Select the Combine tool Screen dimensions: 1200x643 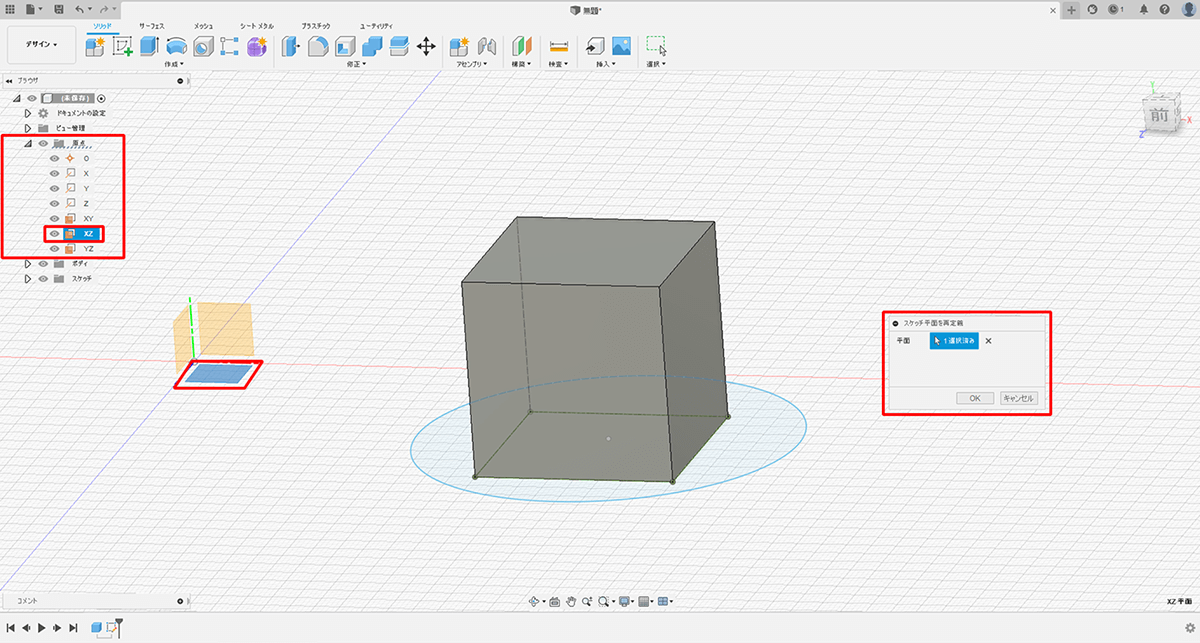point(372,45)
